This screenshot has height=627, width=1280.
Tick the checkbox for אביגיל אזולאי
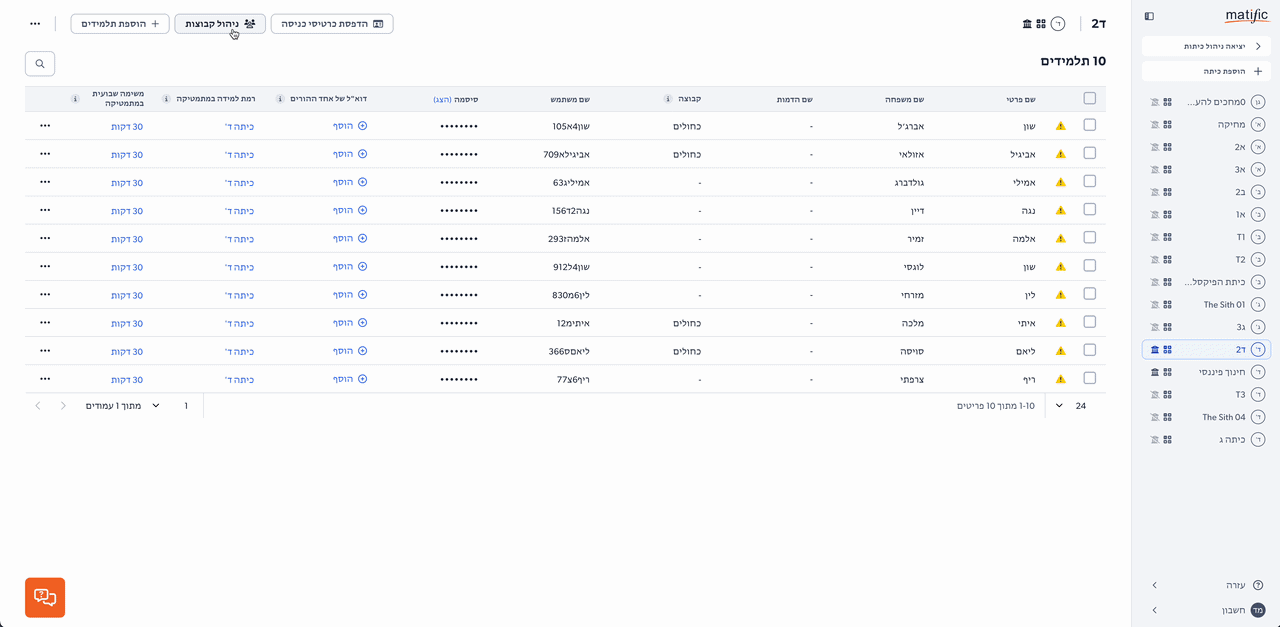[1090, 153]
